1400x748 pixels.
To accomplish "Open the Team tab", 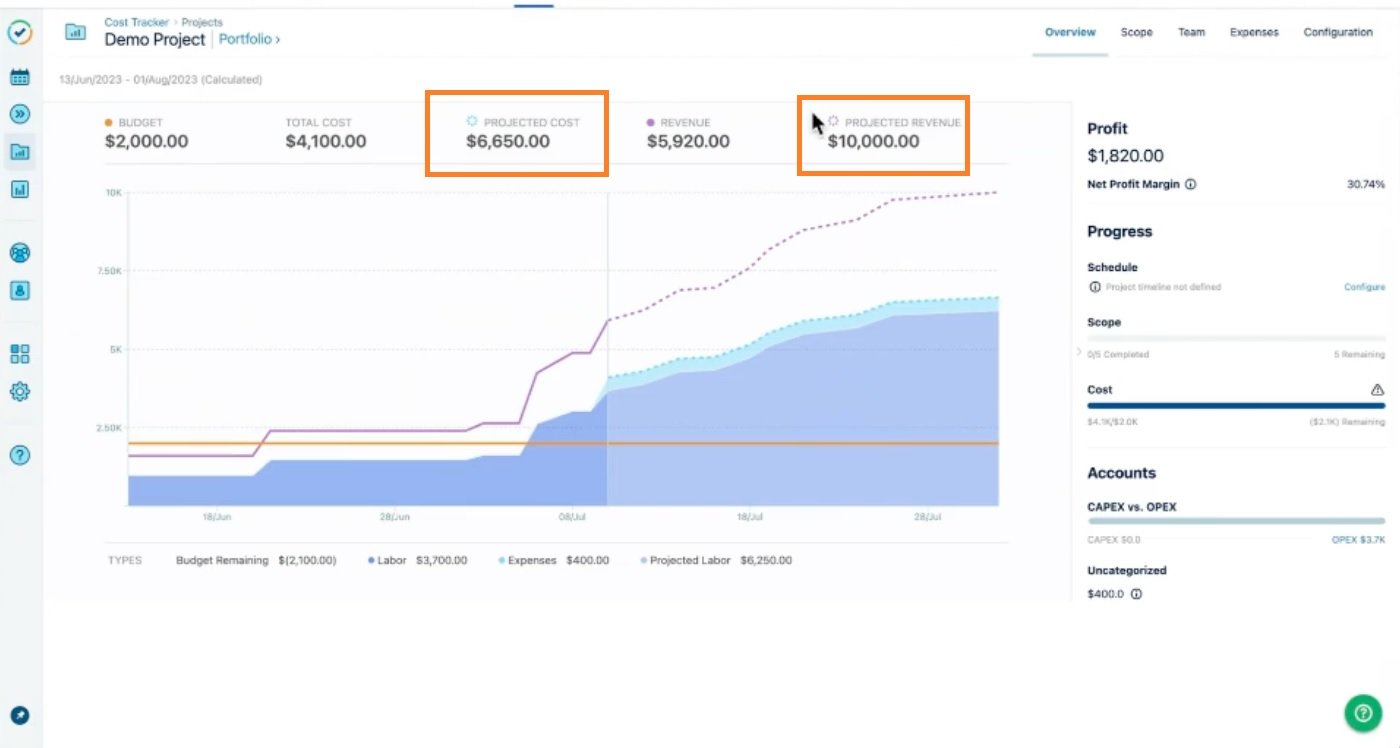I will point(1191,32).
